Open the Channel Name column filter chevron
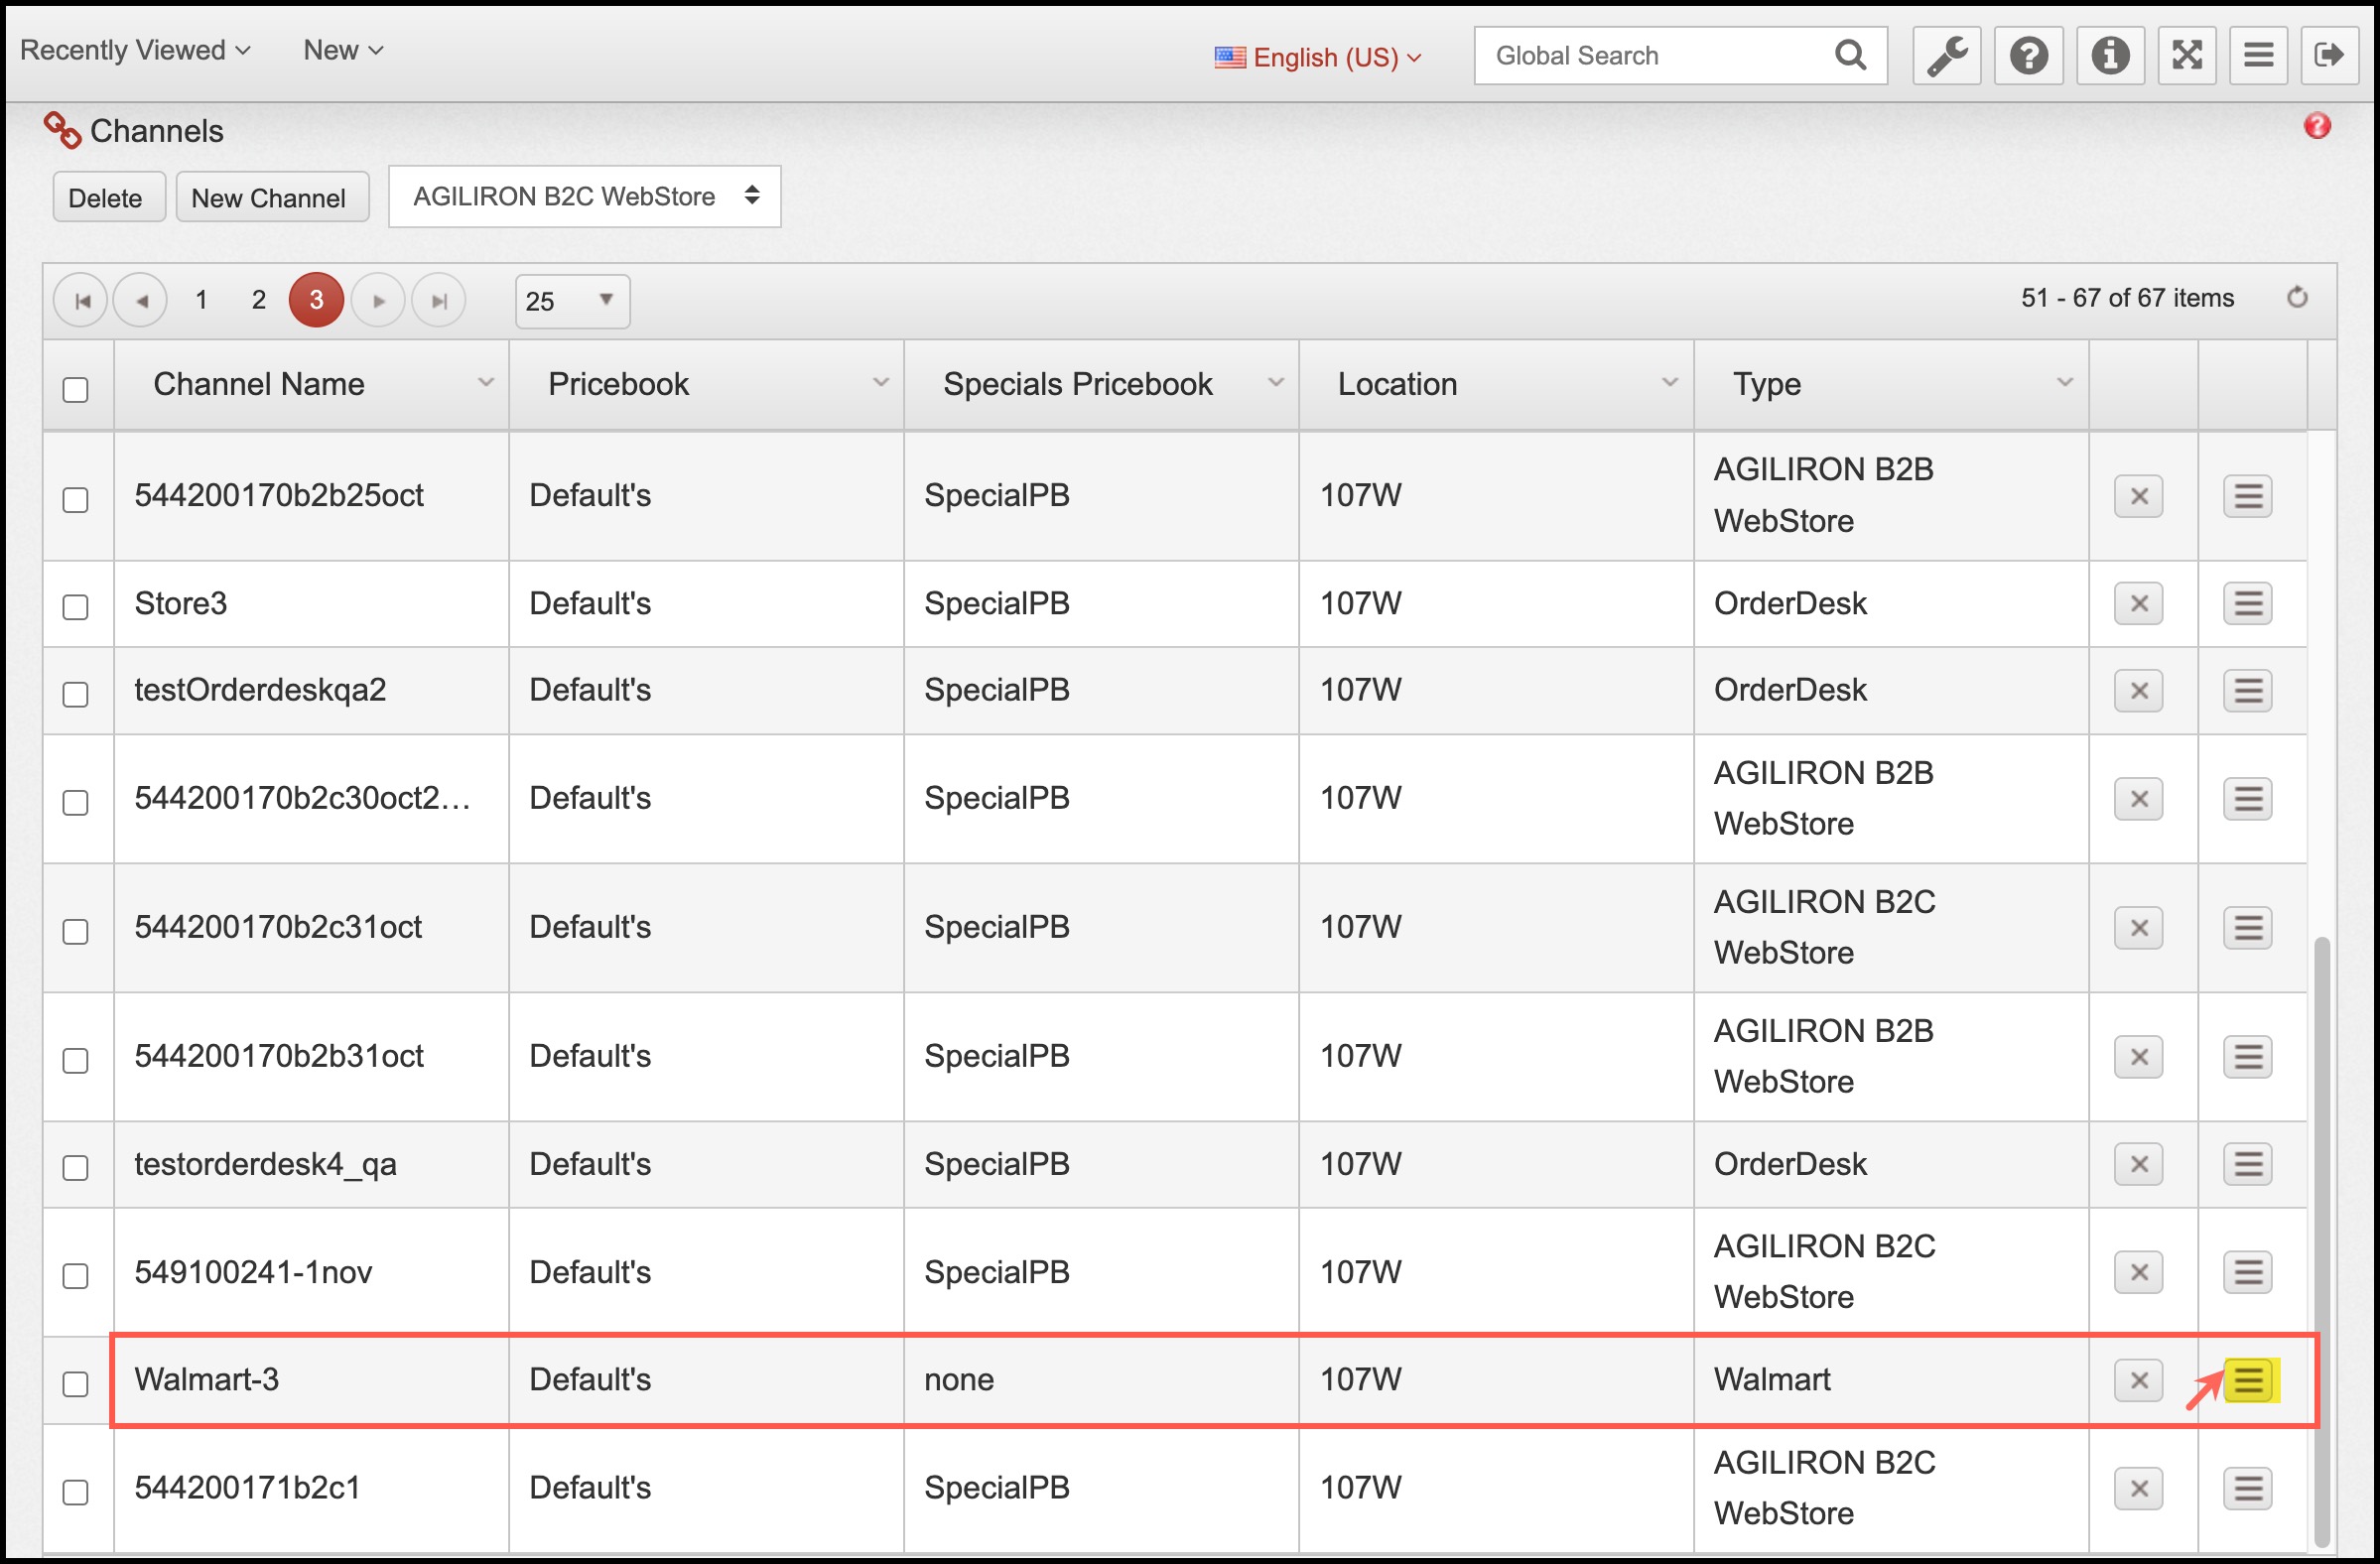 pyautogui.click(x=486, y=383)
